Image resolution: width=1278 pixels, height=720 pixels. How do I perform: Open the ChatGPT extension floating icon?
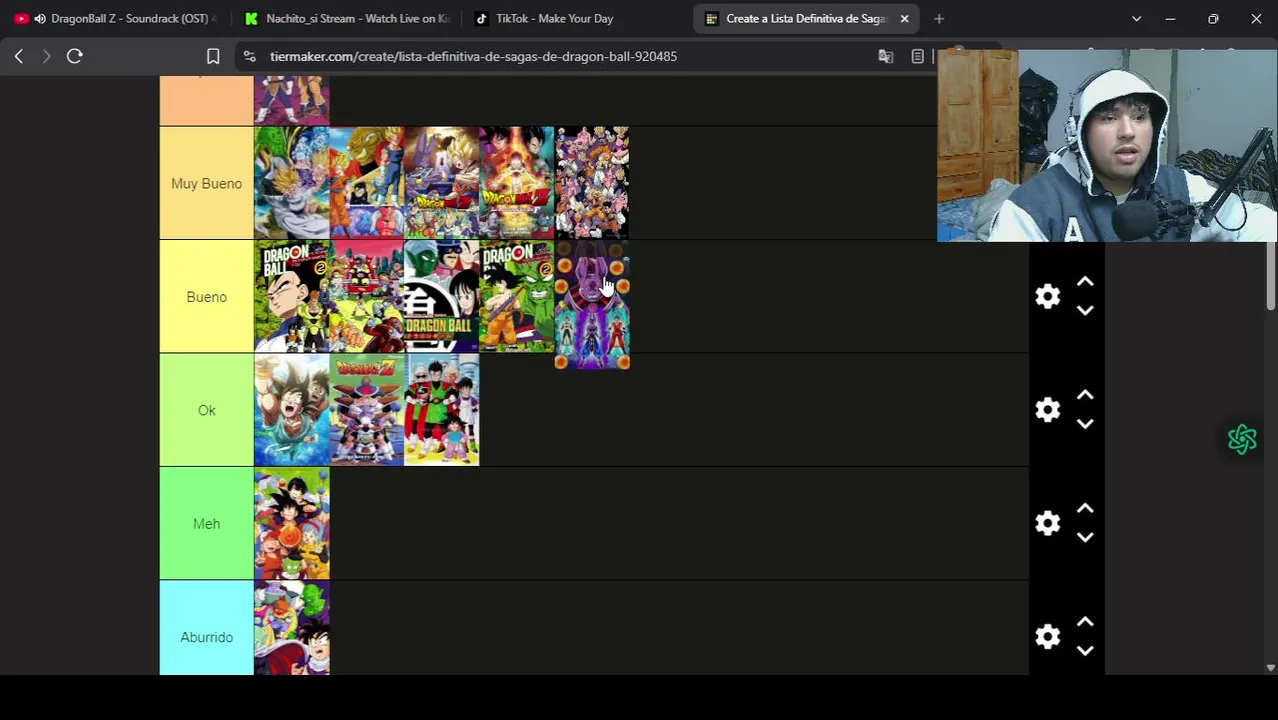tap(1242, 439)
